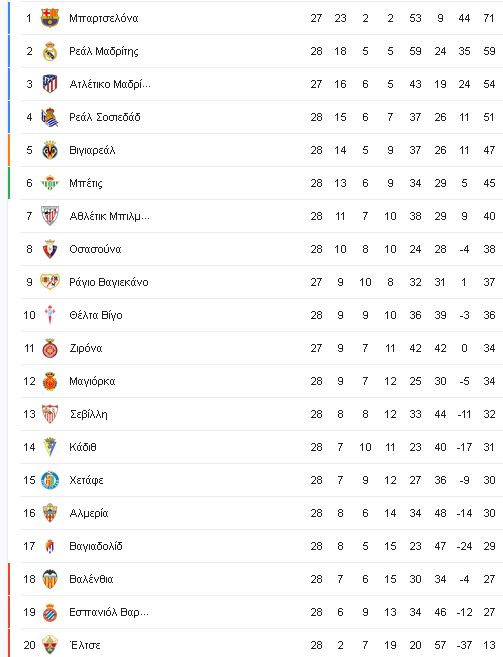
Task: Select the Σεβίλλη team name
Action: coord(88,414)
